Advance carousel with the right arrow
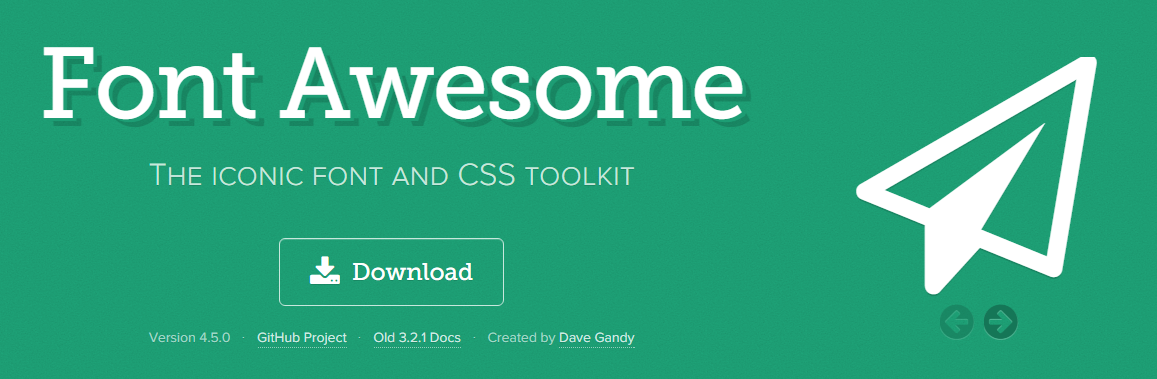 1001,321
